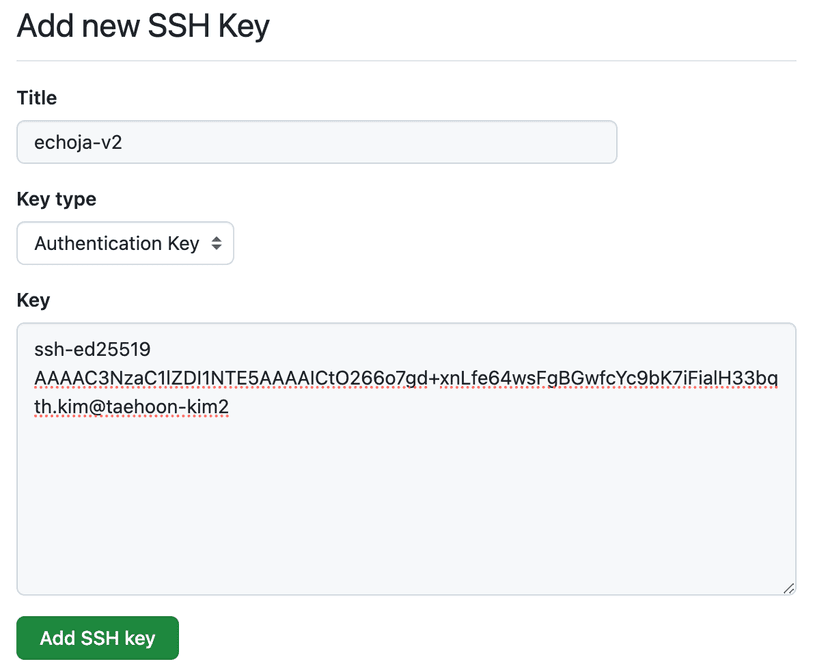Click the Key type label
Screen dimensions: 828x668
pos(56,199)
